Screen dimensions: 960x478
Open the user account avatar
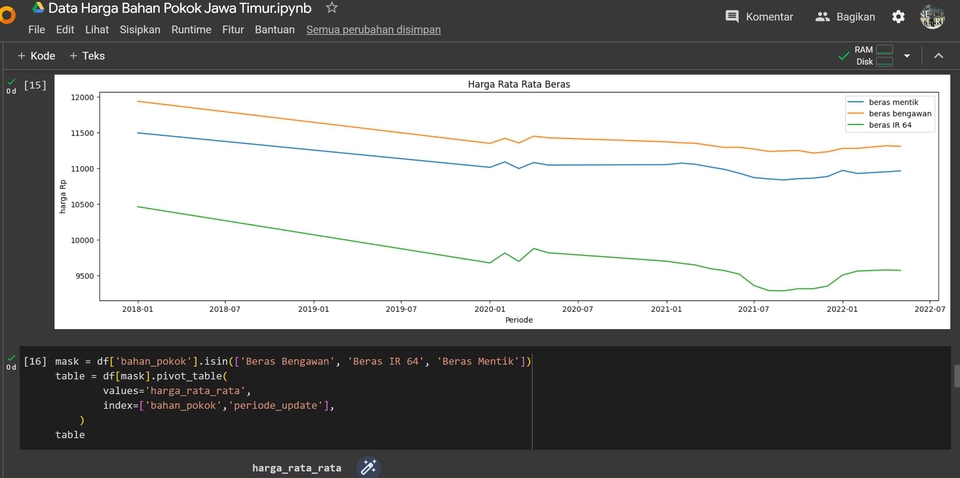(x=932, y=17)
